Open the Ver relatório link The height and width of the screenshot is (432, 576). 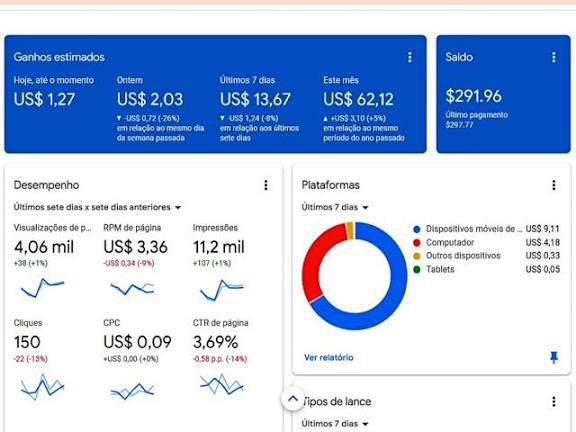click(x=328, y=357)
